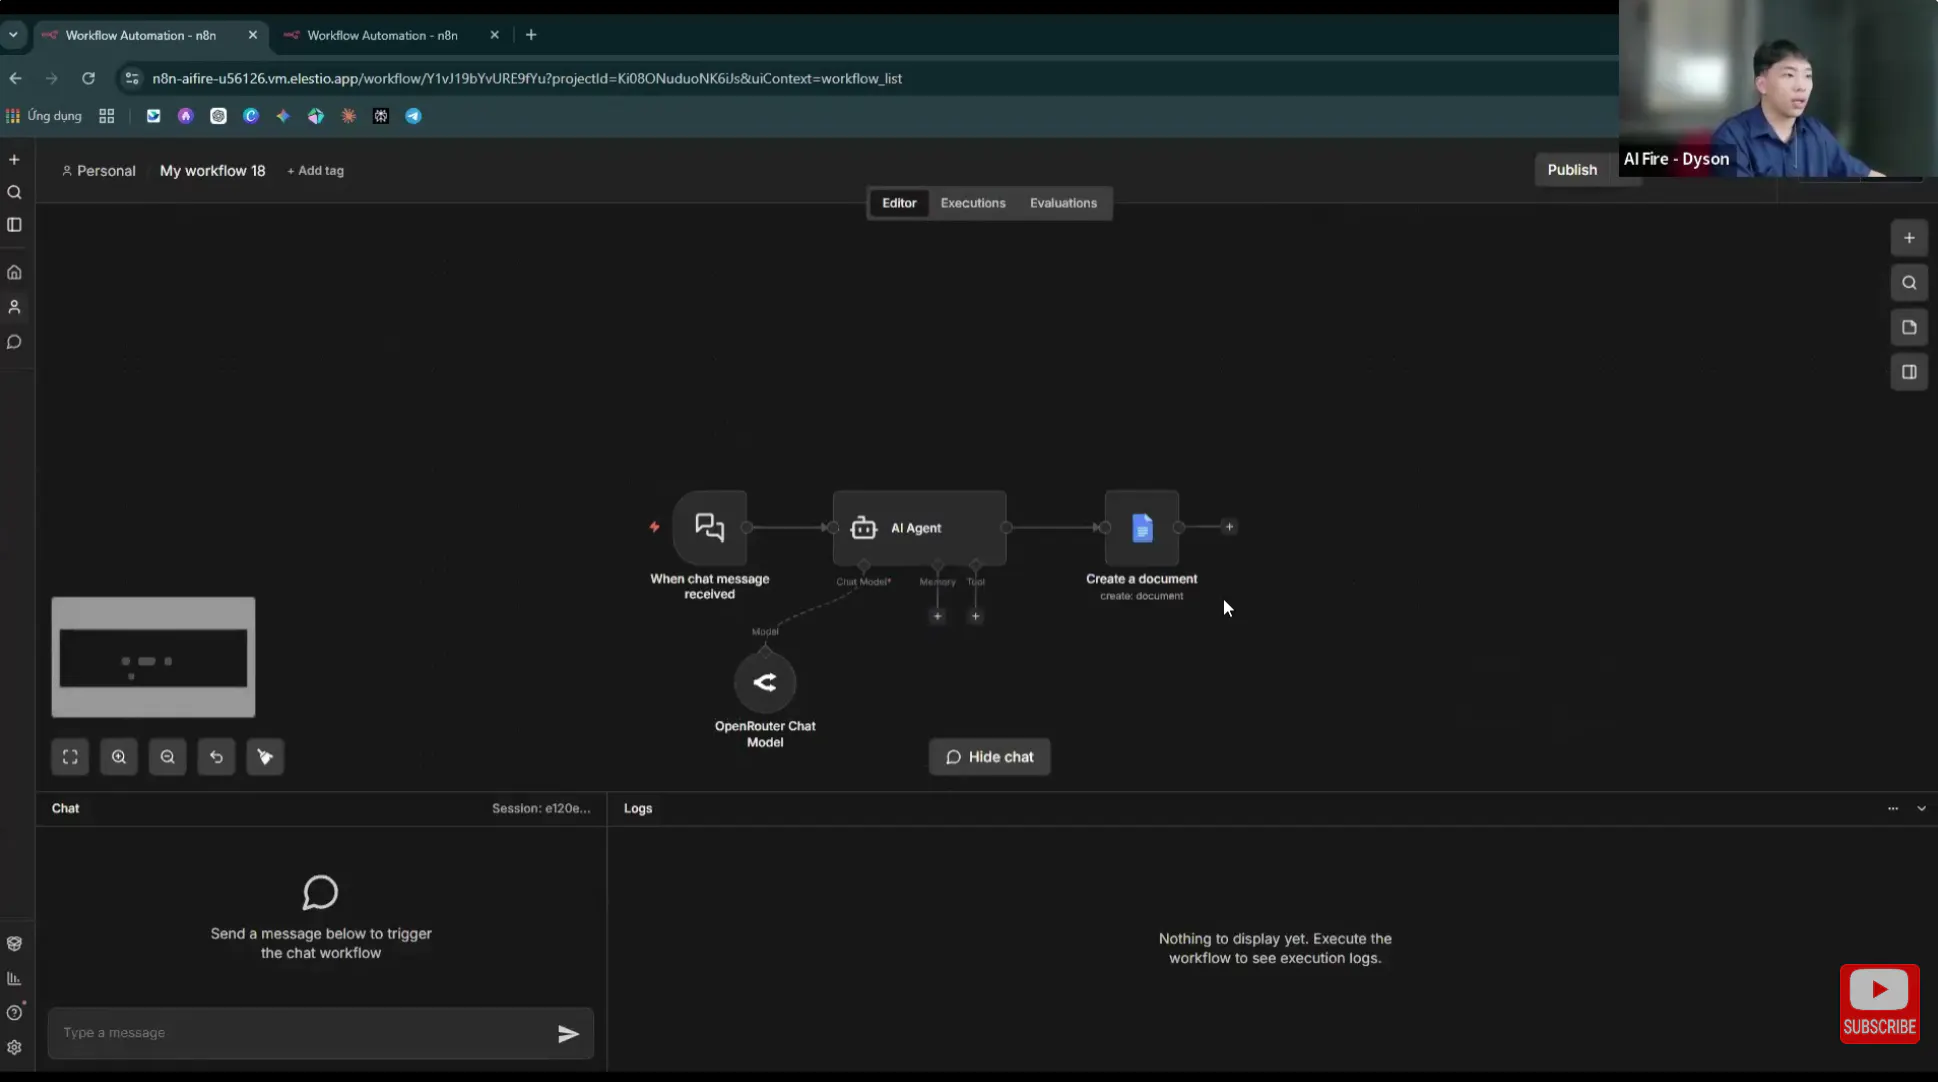The width and height of the screenshot is (1938, 1082).
Task: Switch to the inactive Workflow Automation browser tab
Action: pos(382,35)
